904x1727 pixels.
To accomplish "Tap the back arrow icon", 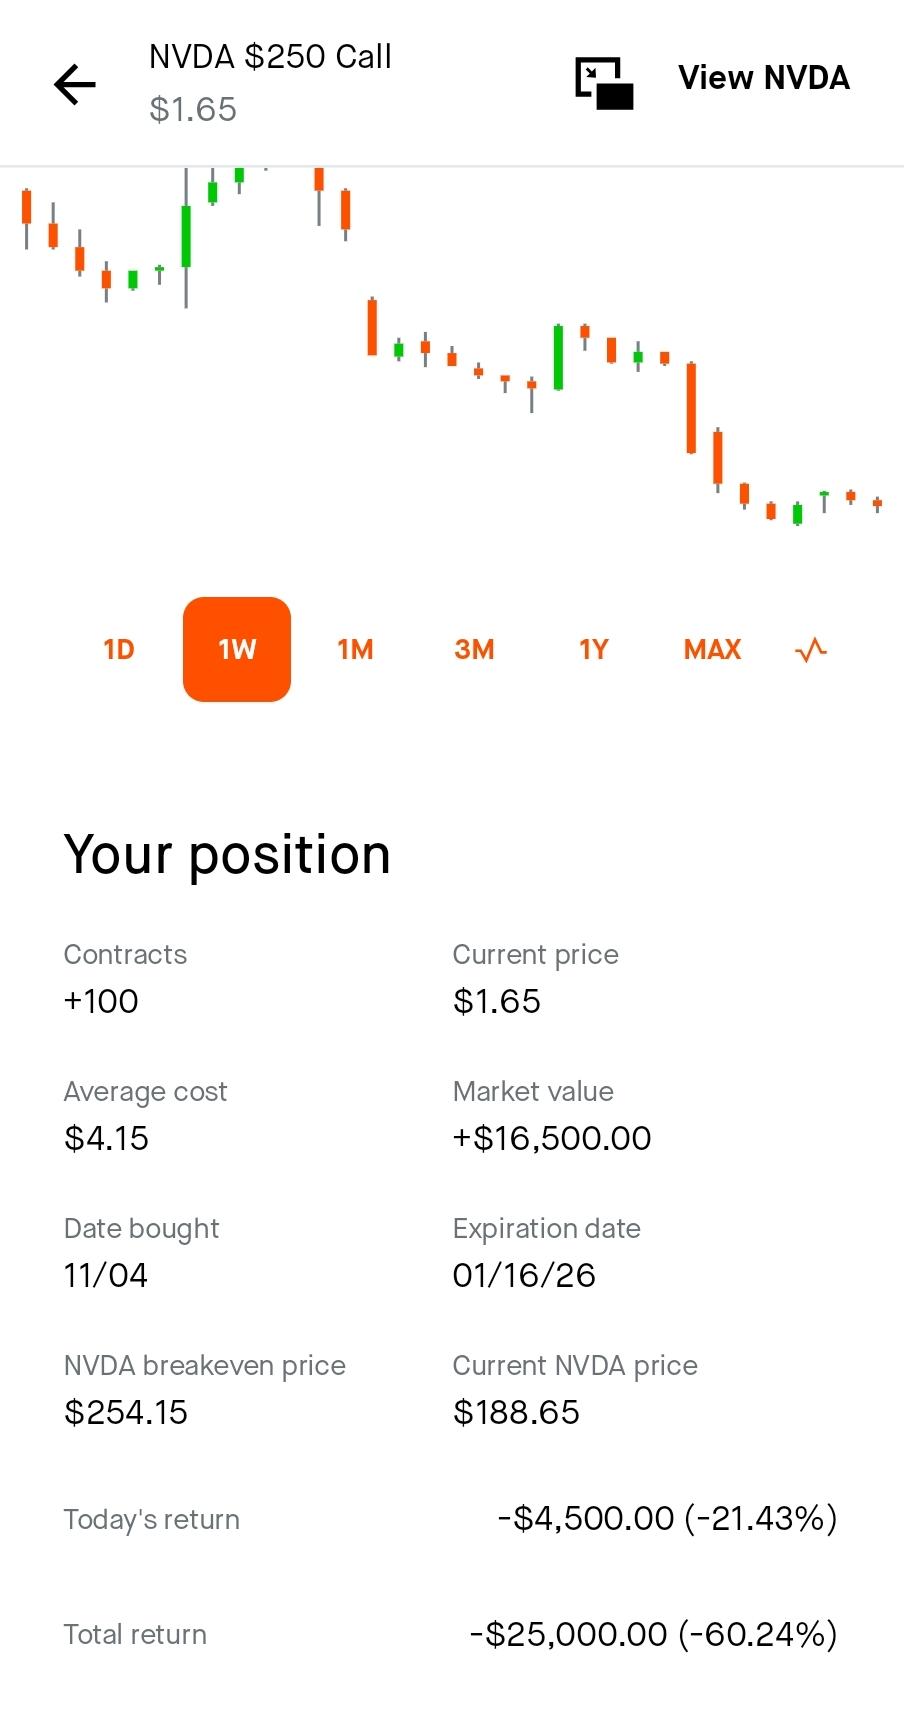I will coord(75,84).
